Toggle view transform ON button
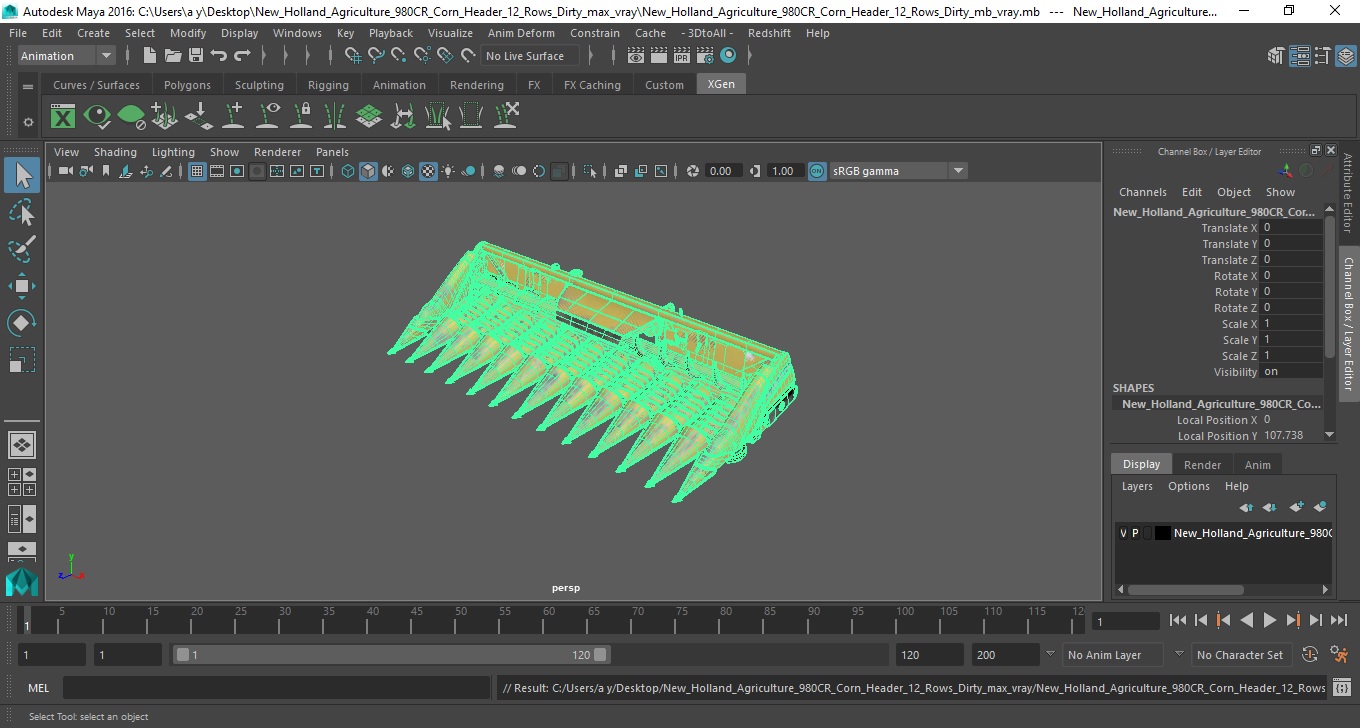The height and width of the screenshot is (728, 1360). (817, 171)
